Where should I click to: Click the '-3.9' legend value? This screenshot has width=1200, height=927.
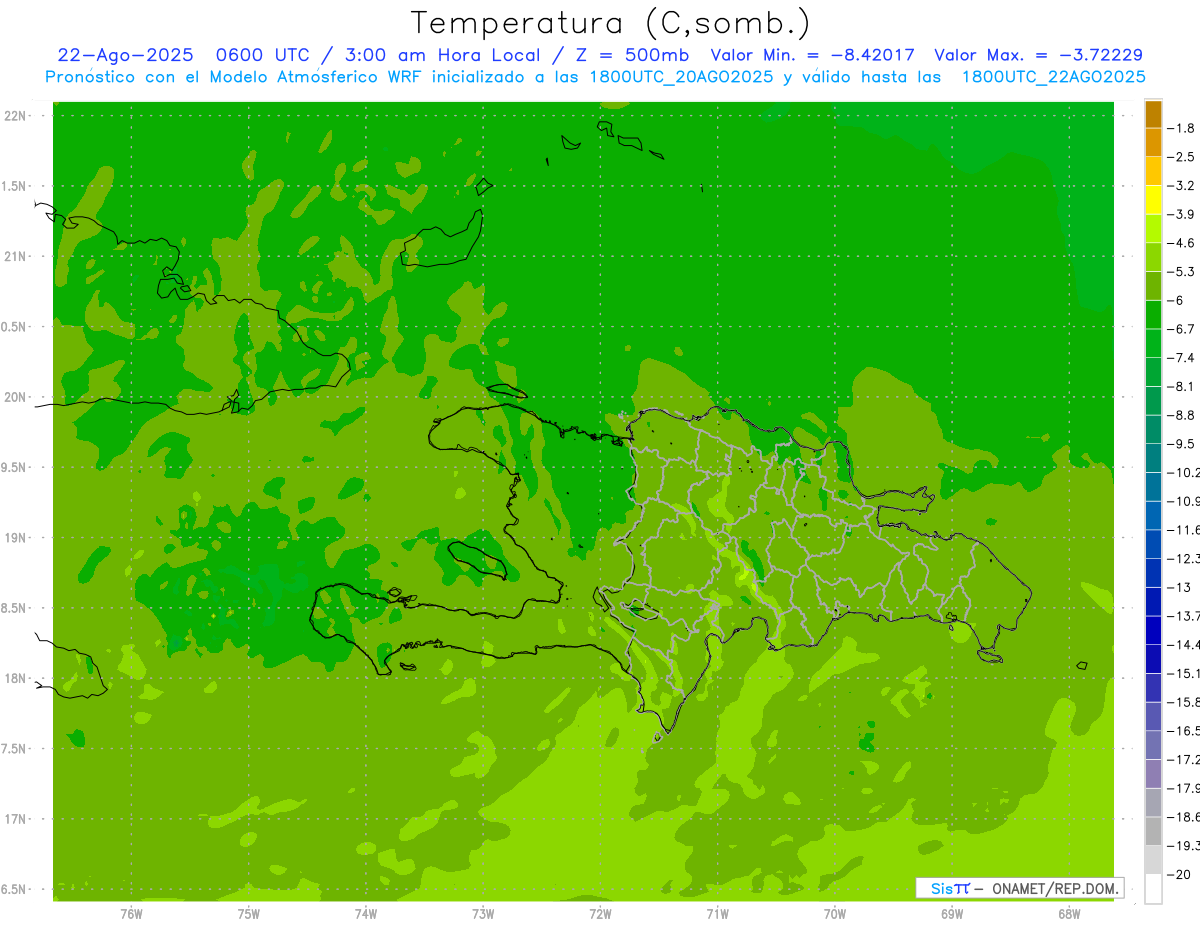pos(1181,214)
